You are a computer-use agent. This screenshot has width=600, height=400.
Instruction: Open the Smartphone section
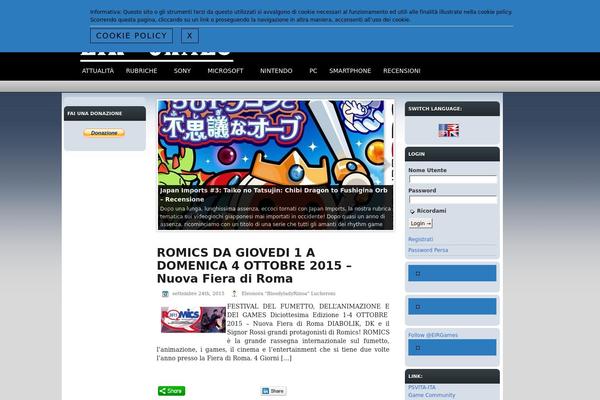click(x=350, y=71)
